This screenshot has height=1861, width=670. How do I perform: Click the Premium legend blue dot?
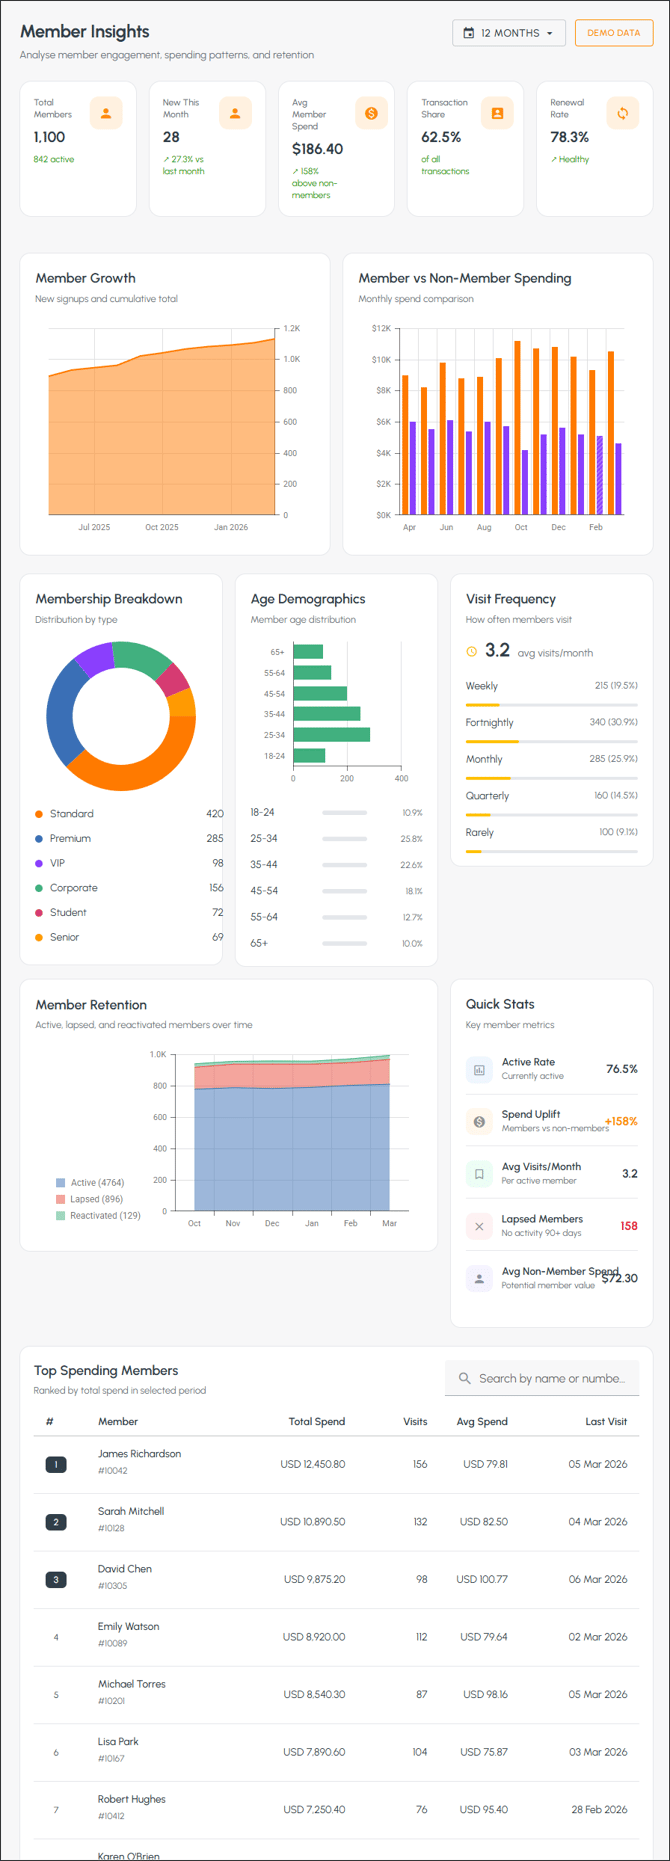click(x=39, y=839)
